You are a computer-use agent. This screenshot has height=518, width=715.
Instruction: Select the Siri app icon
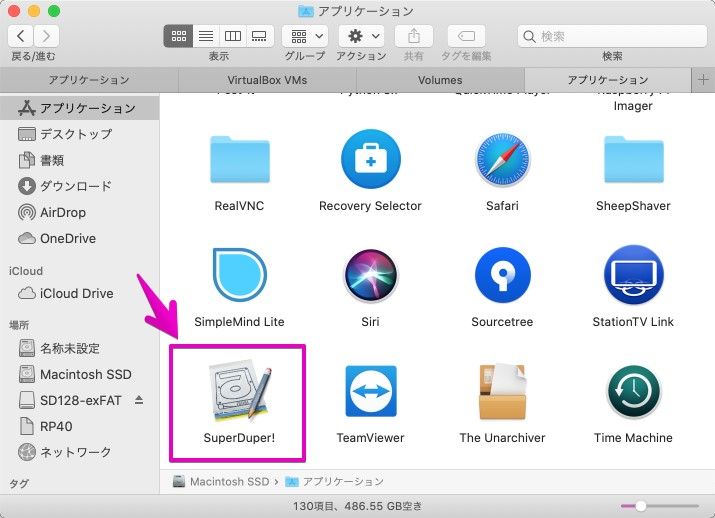click(371, 275)
